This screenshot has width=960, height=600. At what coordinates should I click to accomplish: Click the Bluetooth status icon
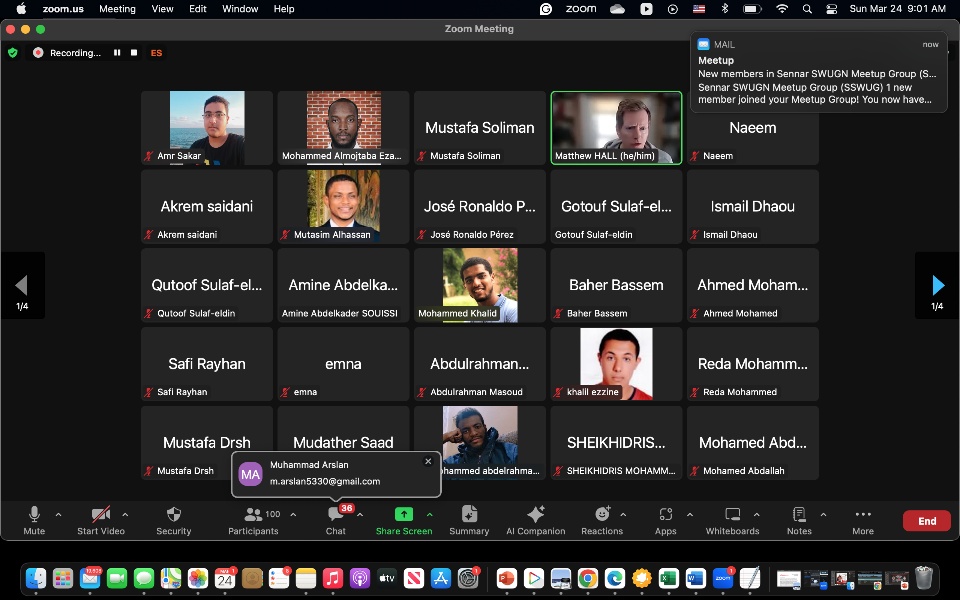(725, 9)
